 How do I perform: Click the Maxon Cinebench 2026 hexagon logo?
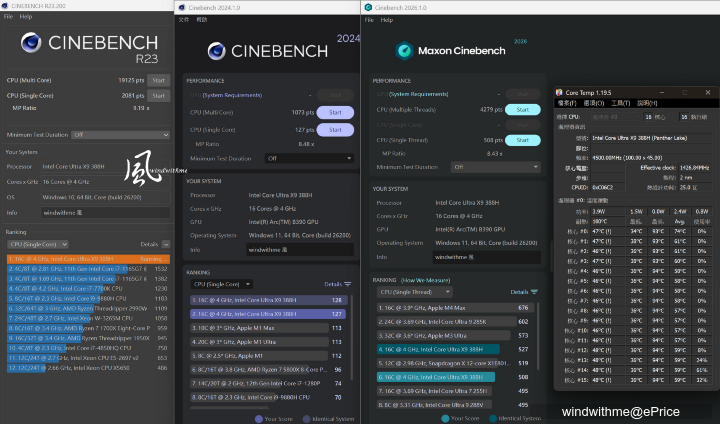tap(405, 51)
